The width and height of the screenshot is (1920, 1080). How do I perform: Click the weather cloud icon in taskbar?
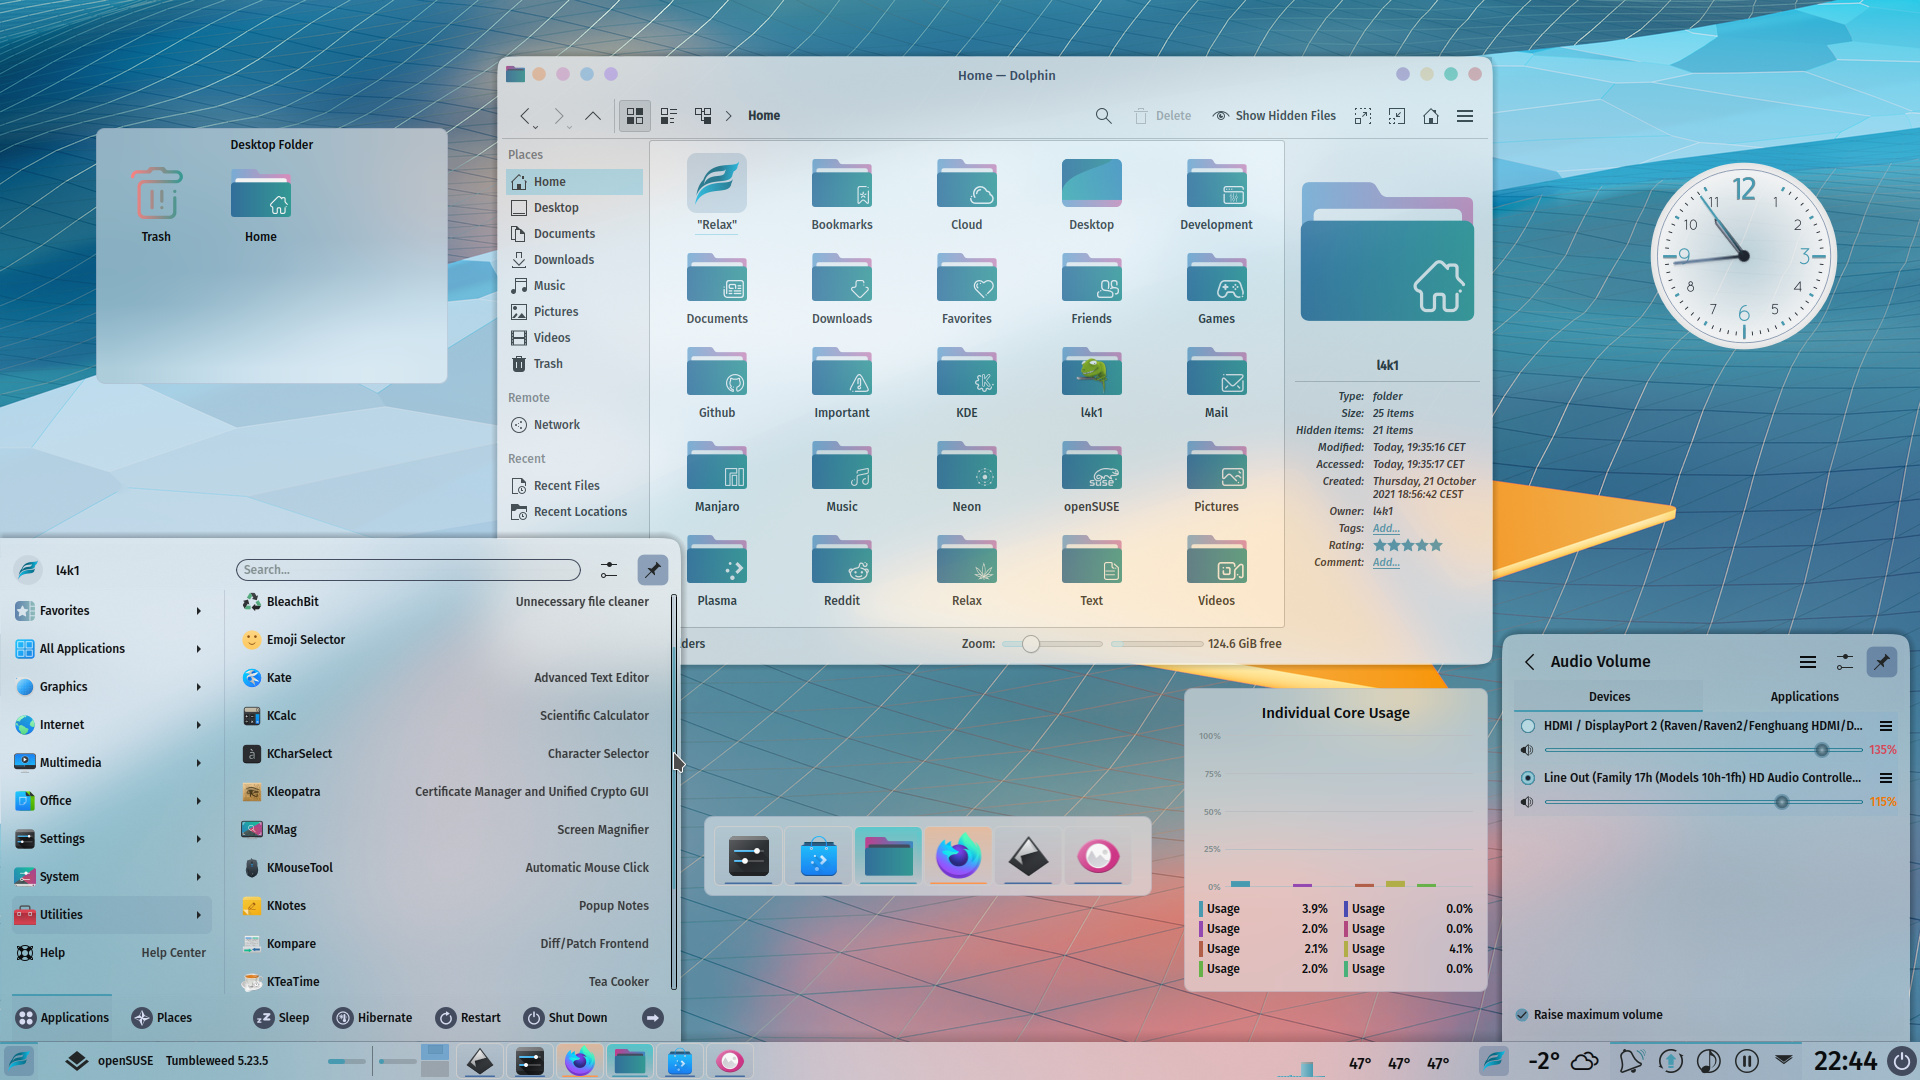pos(1585,1061)
